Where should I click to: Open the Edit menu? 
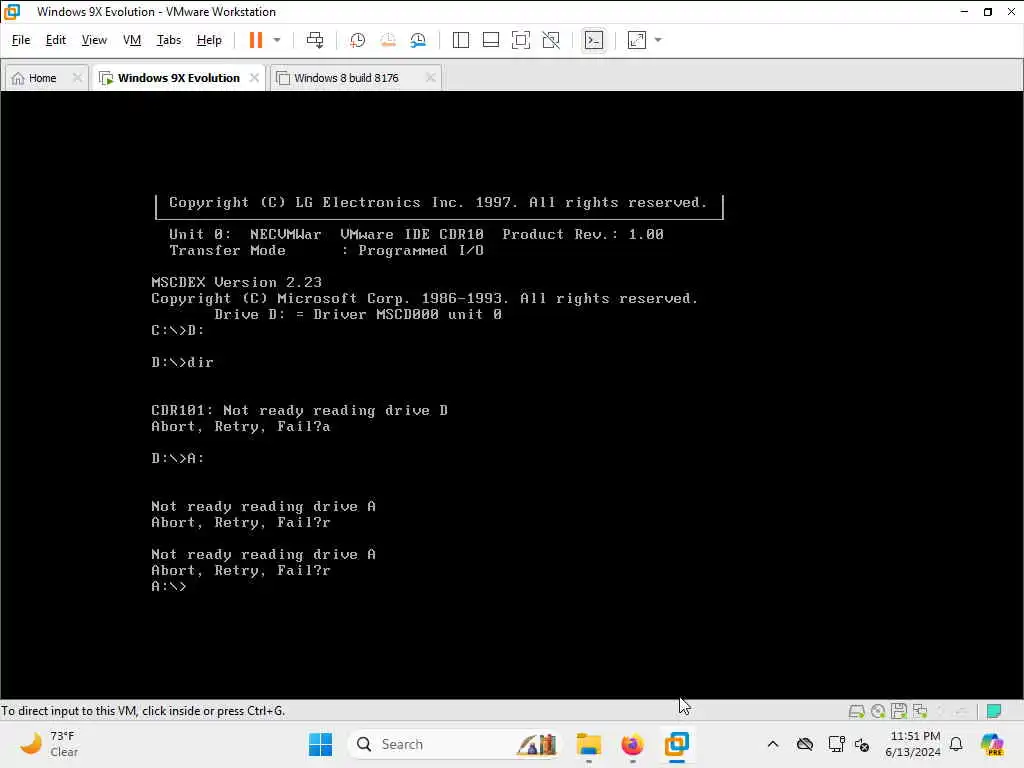click(56, 40)
